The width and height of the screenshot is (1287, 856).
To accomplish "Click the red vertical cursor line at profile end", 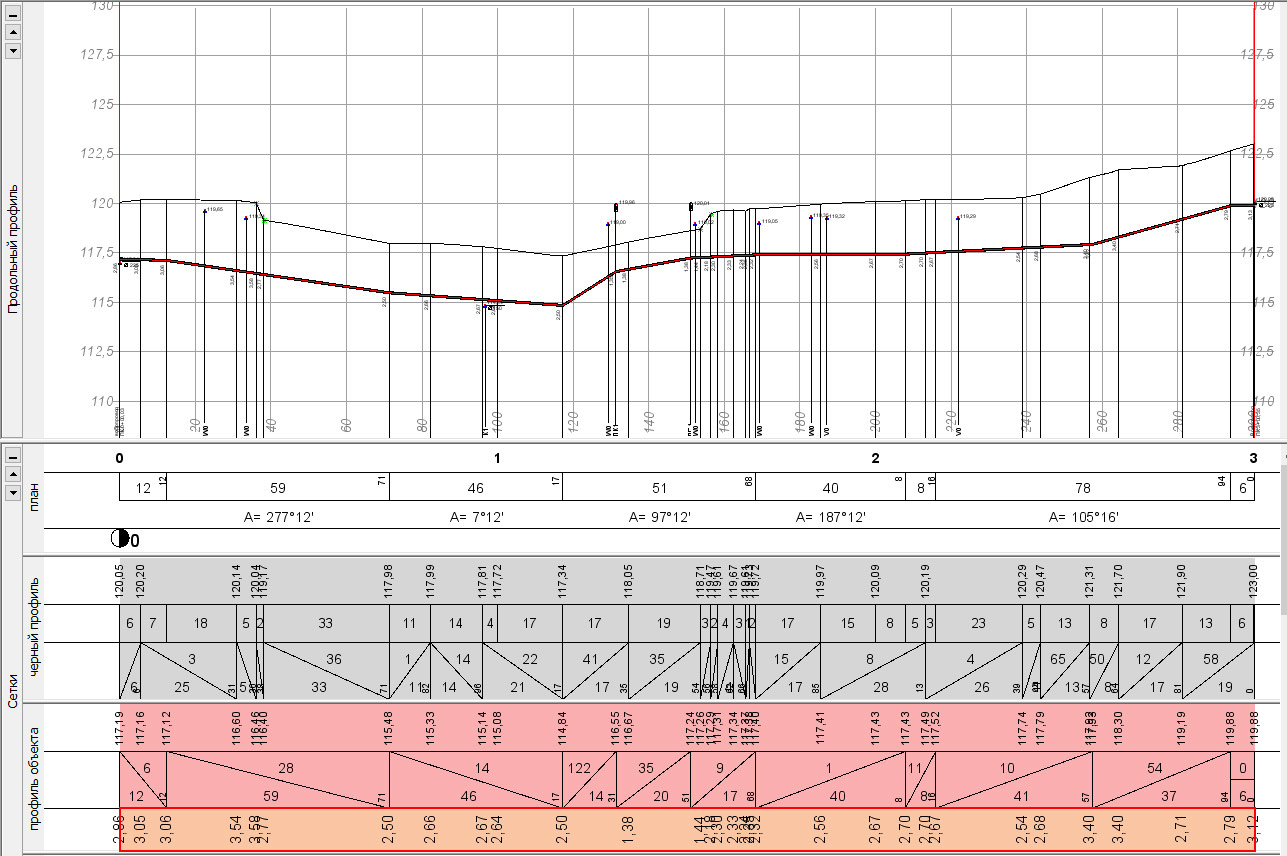I will click(1254, 100).
